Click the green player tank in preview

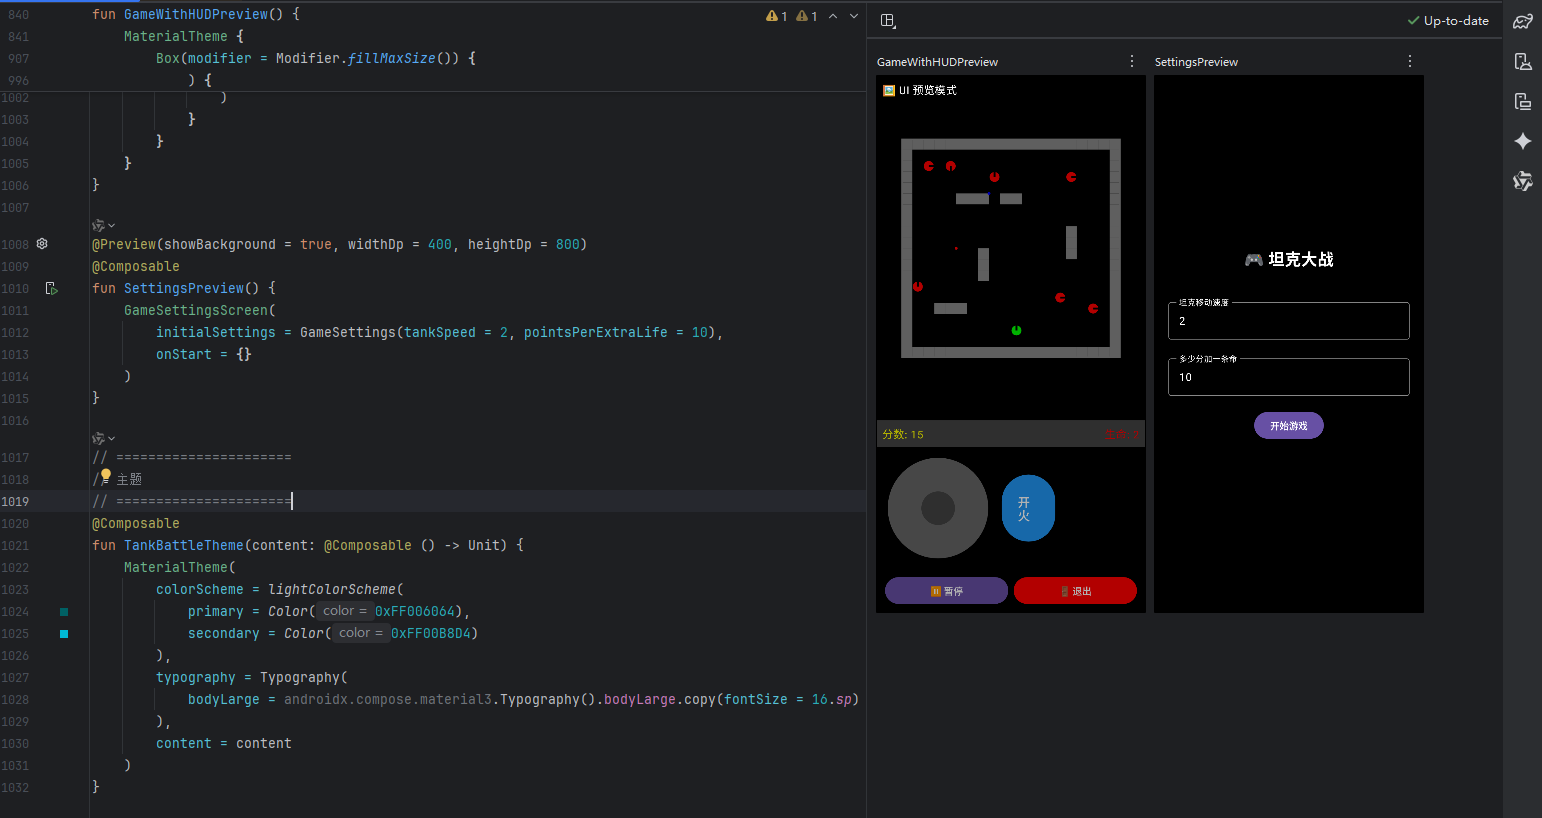pos(1016,330)
